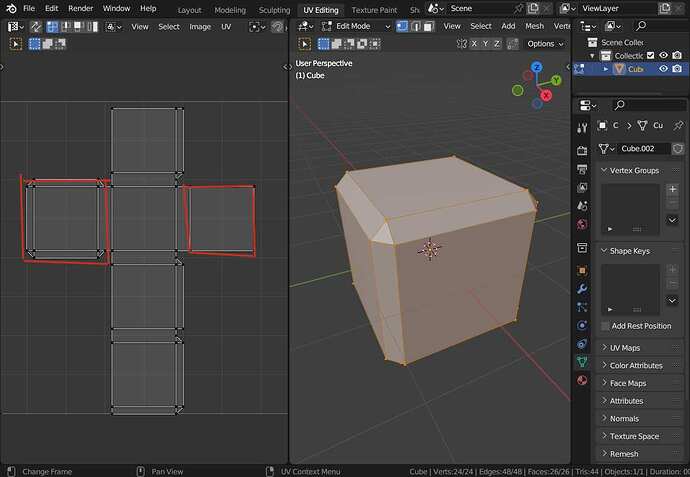Click the Blender logo icon
The height and width of the screenshot is (477, 690).
11,8
